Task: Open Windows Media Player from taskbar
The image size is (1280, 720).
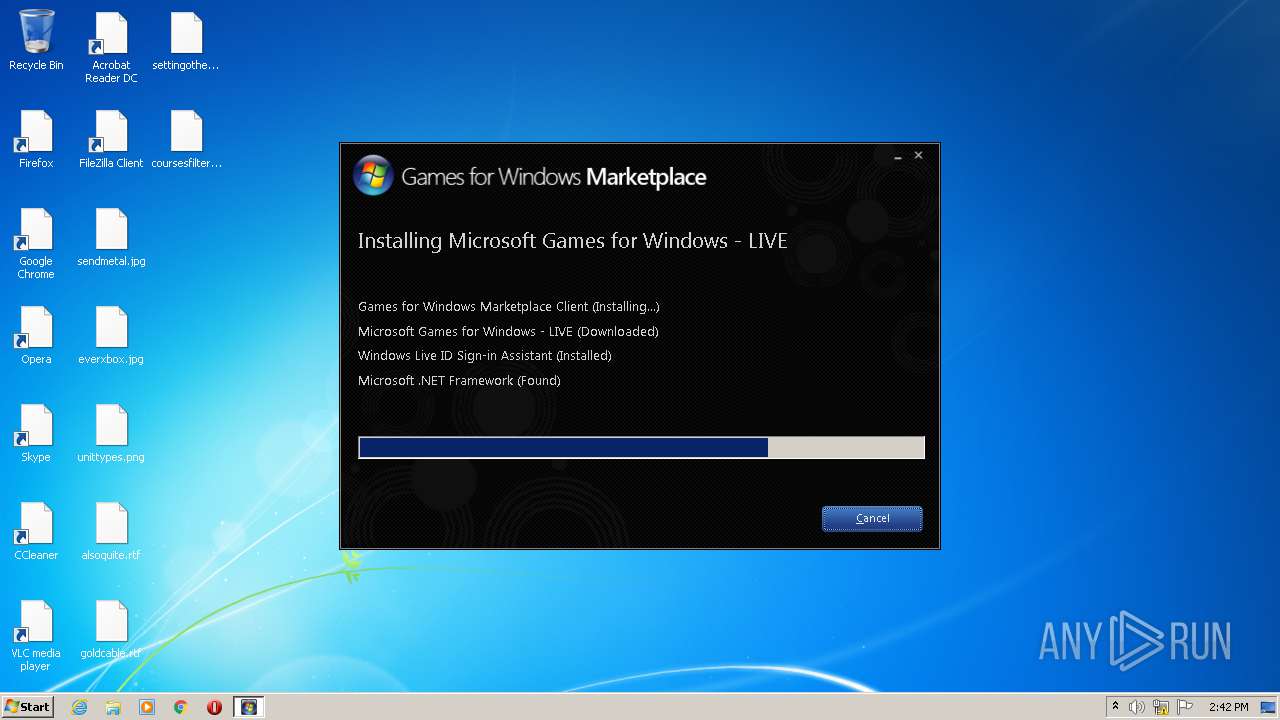Action: click(147, 707)
